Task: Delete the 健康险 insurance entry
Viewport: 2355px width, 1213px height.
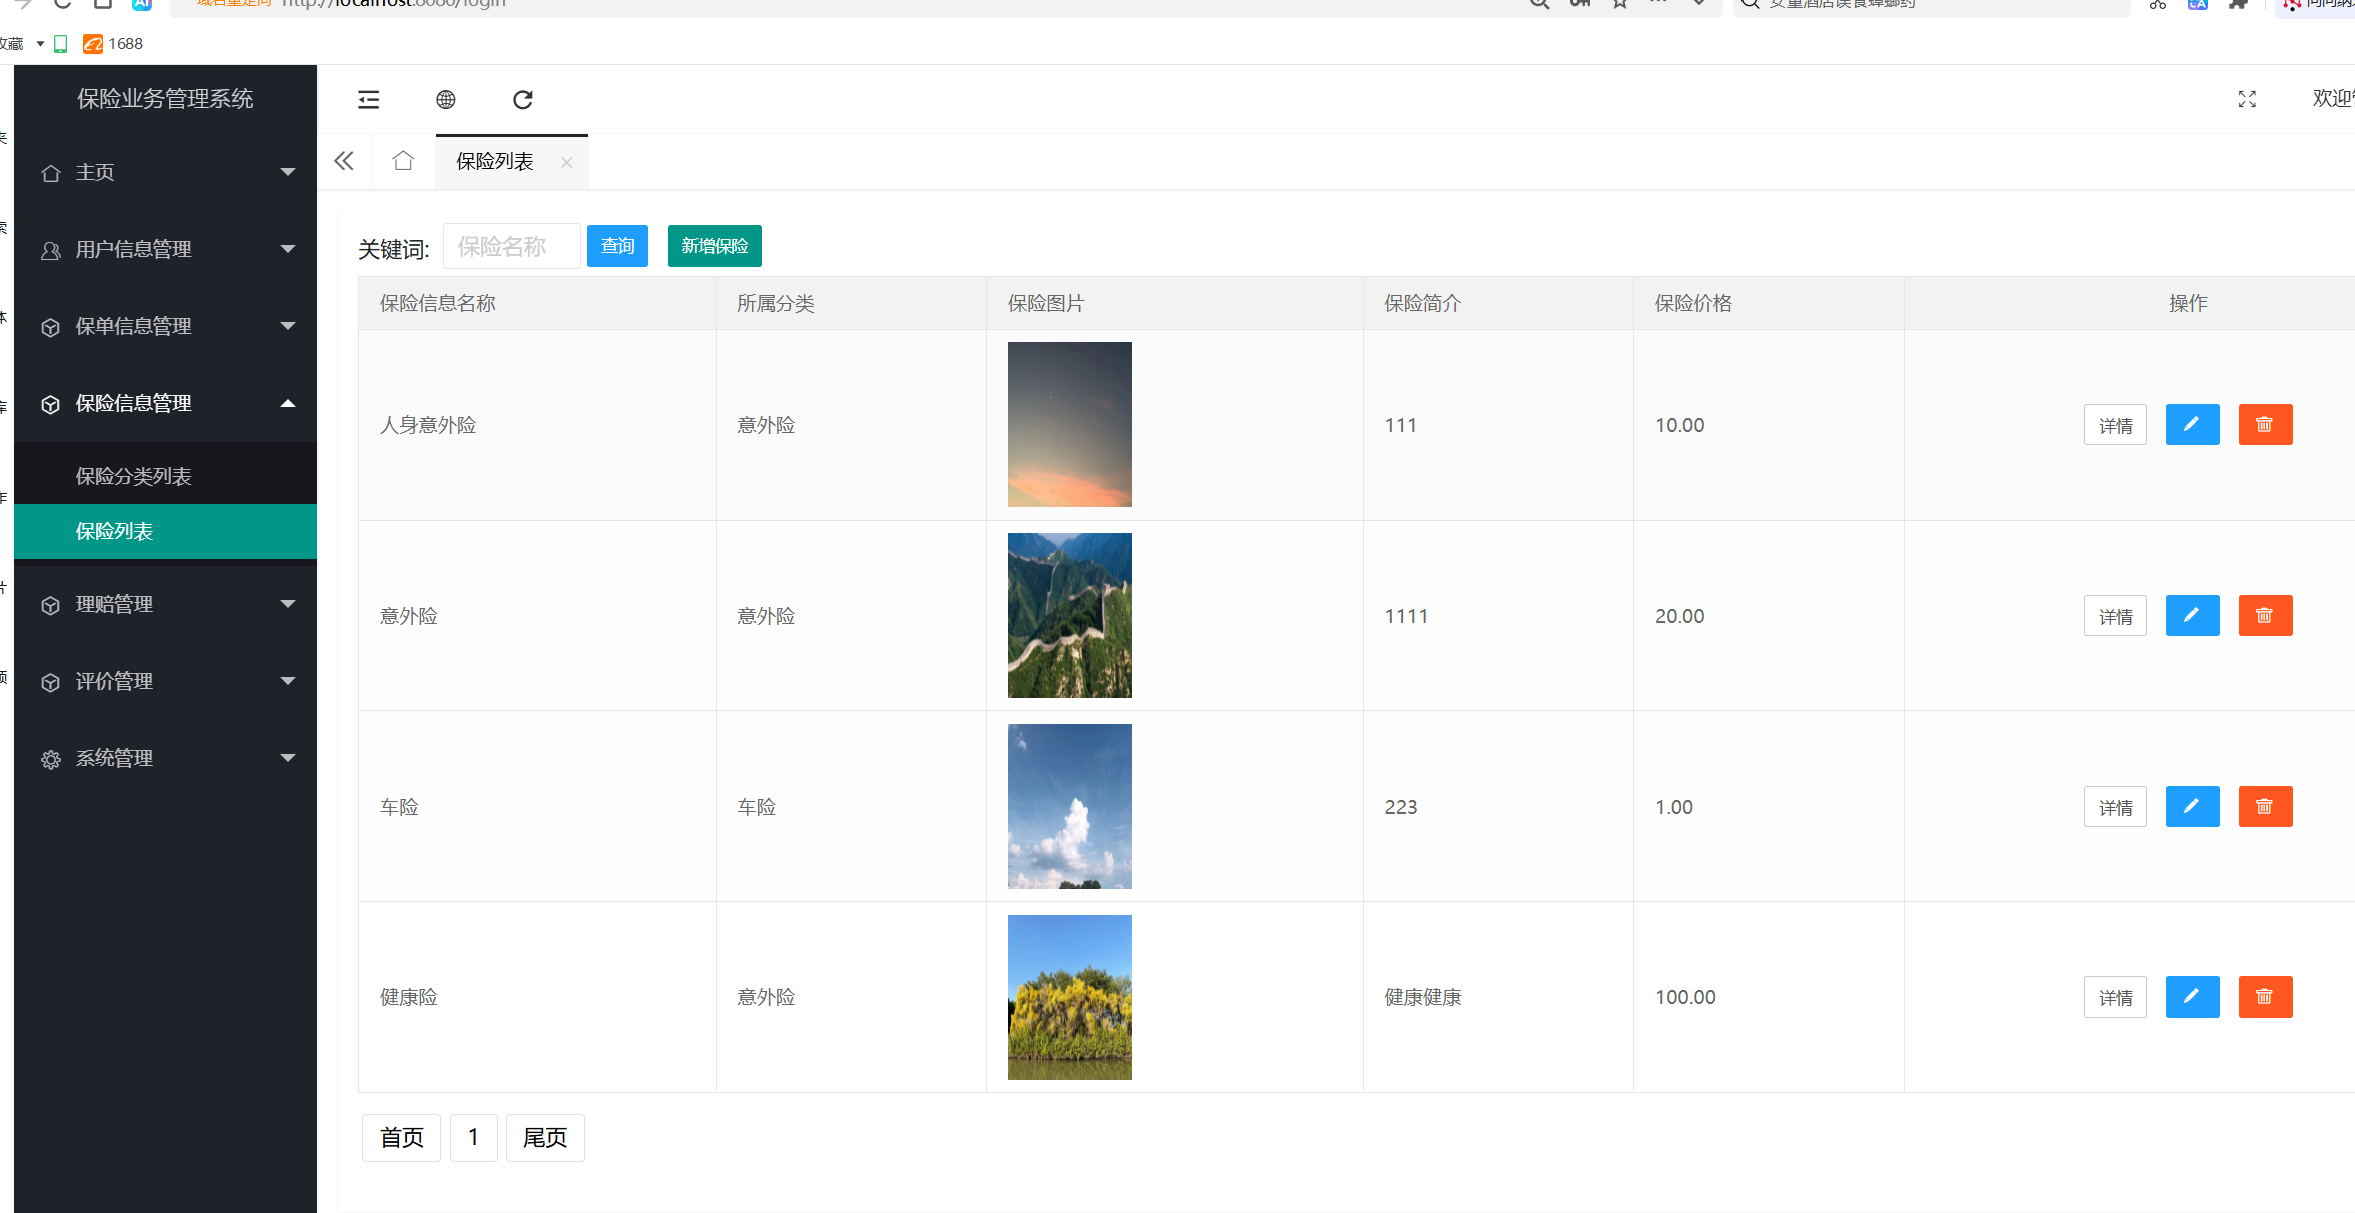Action: click(2265, 997)
